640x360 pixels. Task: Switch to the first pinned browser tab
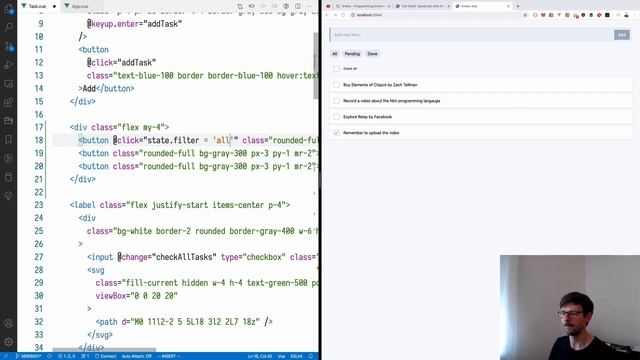[x=328, y=6]
